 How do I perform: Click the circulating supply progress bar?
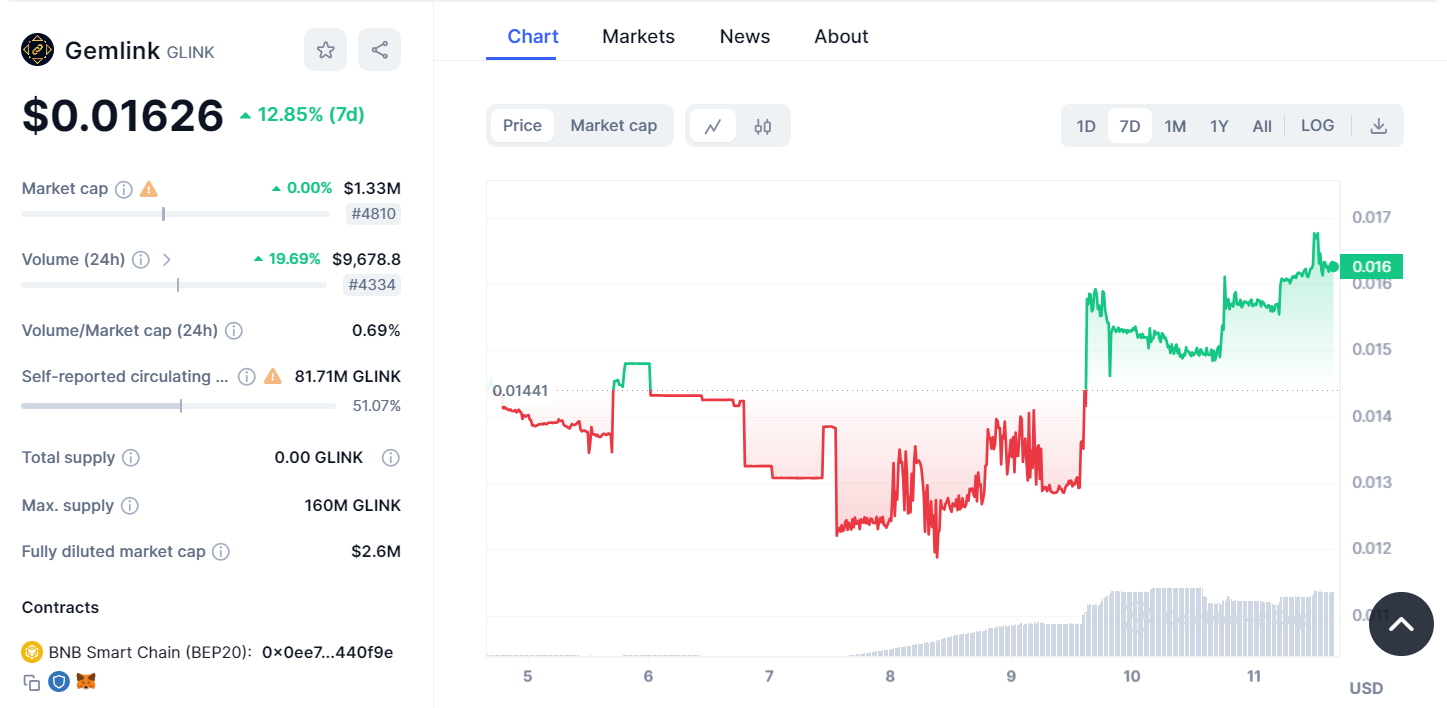[178, 406]
